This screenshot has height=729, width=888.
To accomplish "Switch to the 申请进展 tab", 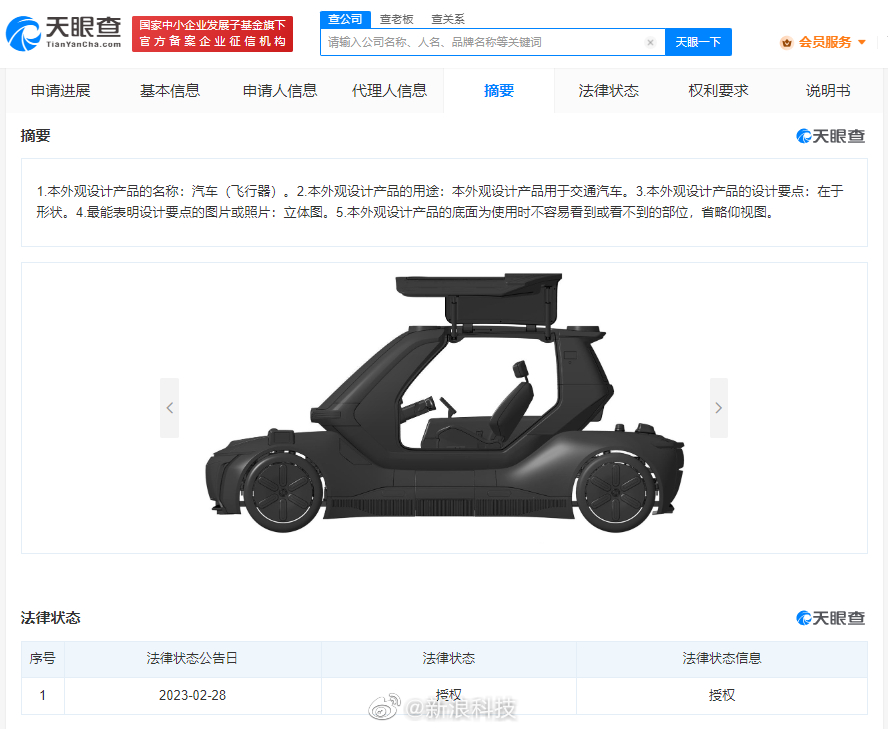I will 61,91.
